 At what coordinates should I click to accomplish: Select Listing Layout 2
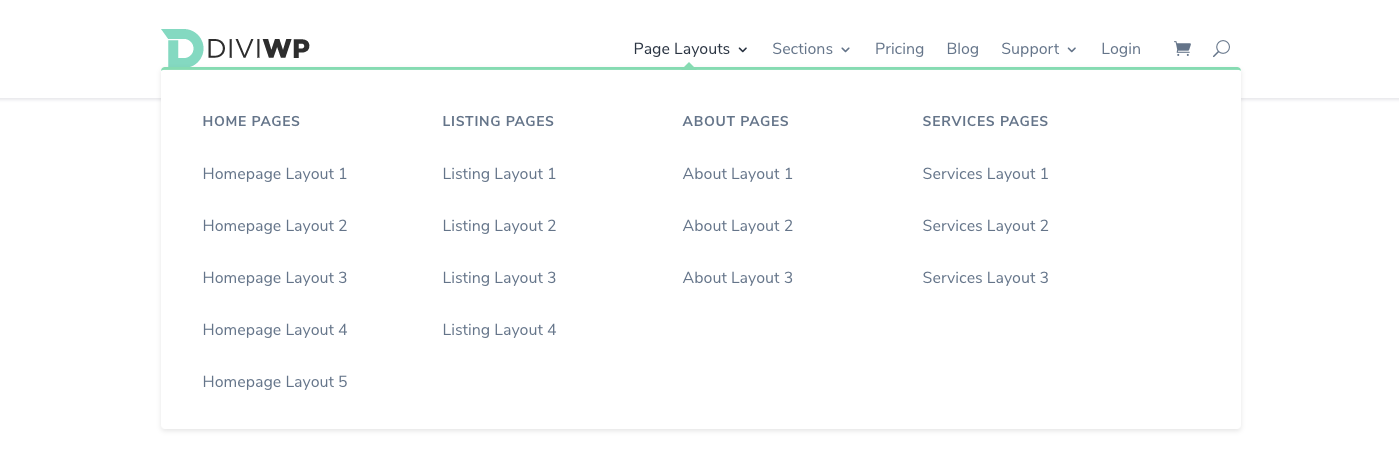(499, 226)
